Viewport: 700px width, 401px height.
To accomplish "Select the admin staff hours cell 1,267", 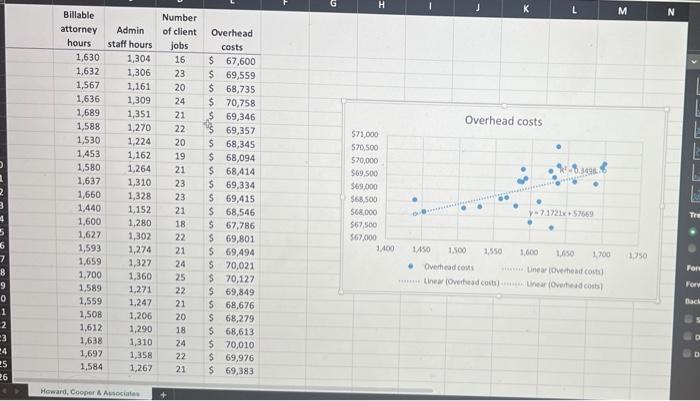I will 133,368.
